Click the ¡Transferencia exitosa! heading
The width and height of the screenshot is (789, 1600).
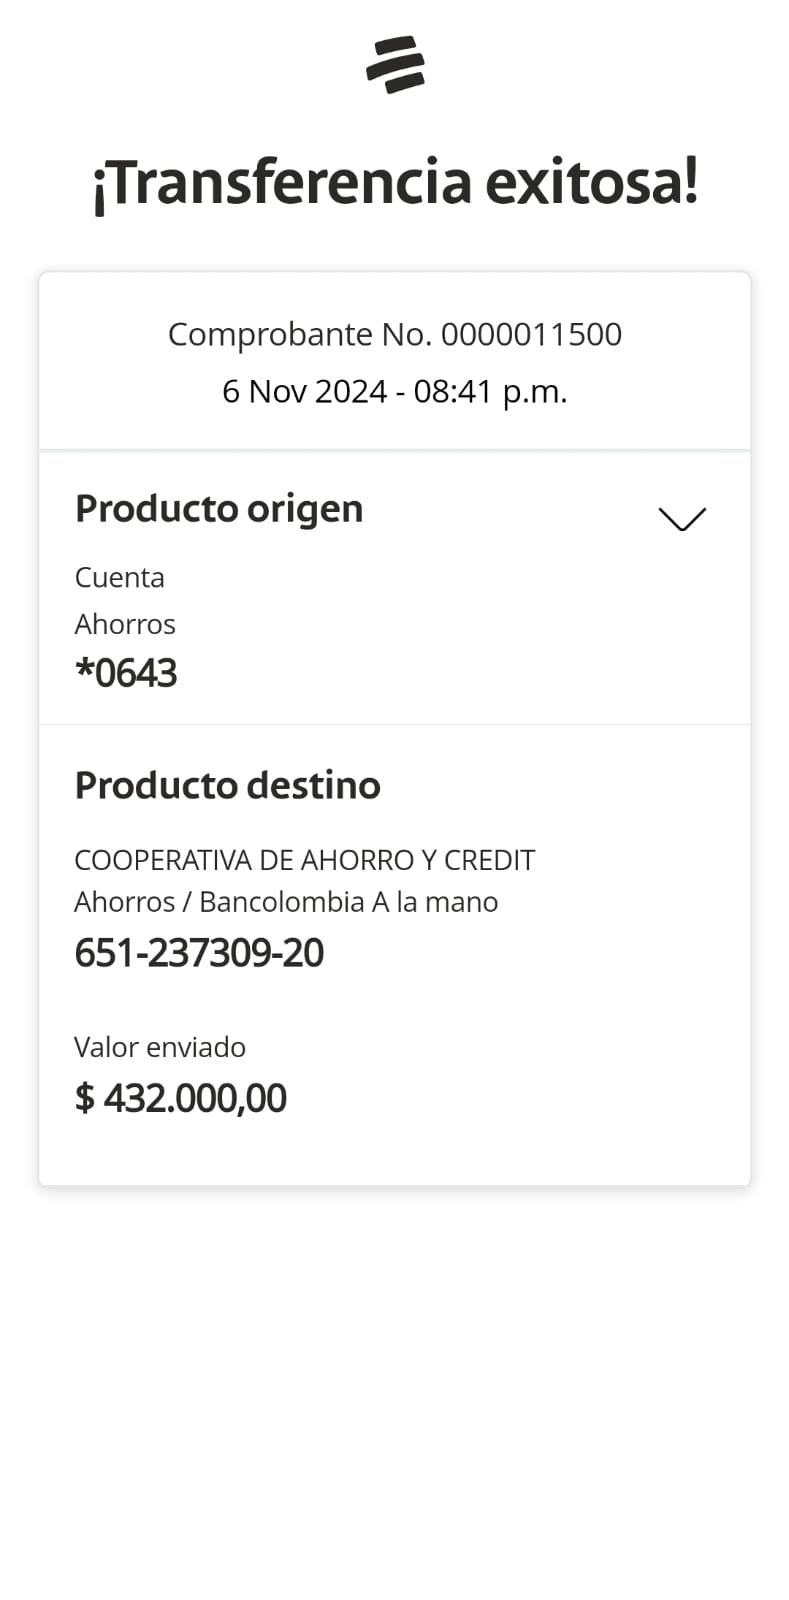click(395, 182)
